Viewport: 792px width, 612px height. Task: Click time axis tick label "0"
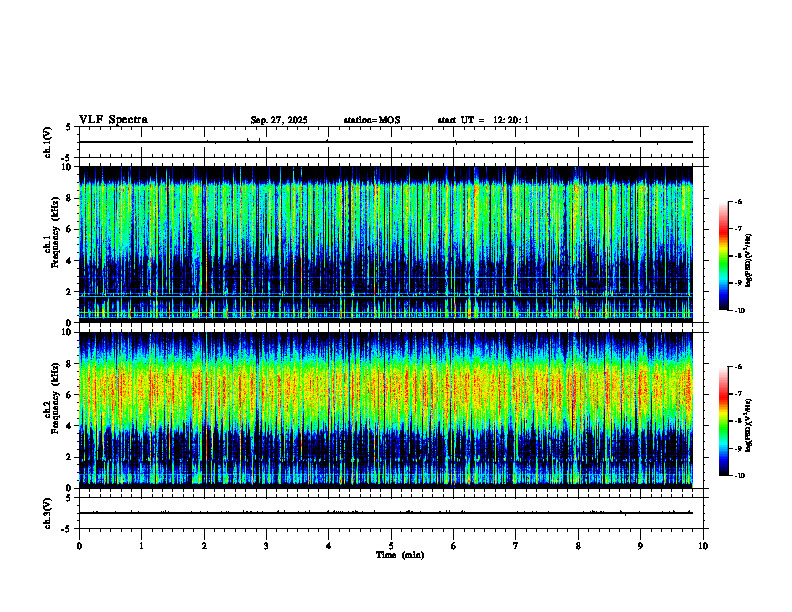79,546
